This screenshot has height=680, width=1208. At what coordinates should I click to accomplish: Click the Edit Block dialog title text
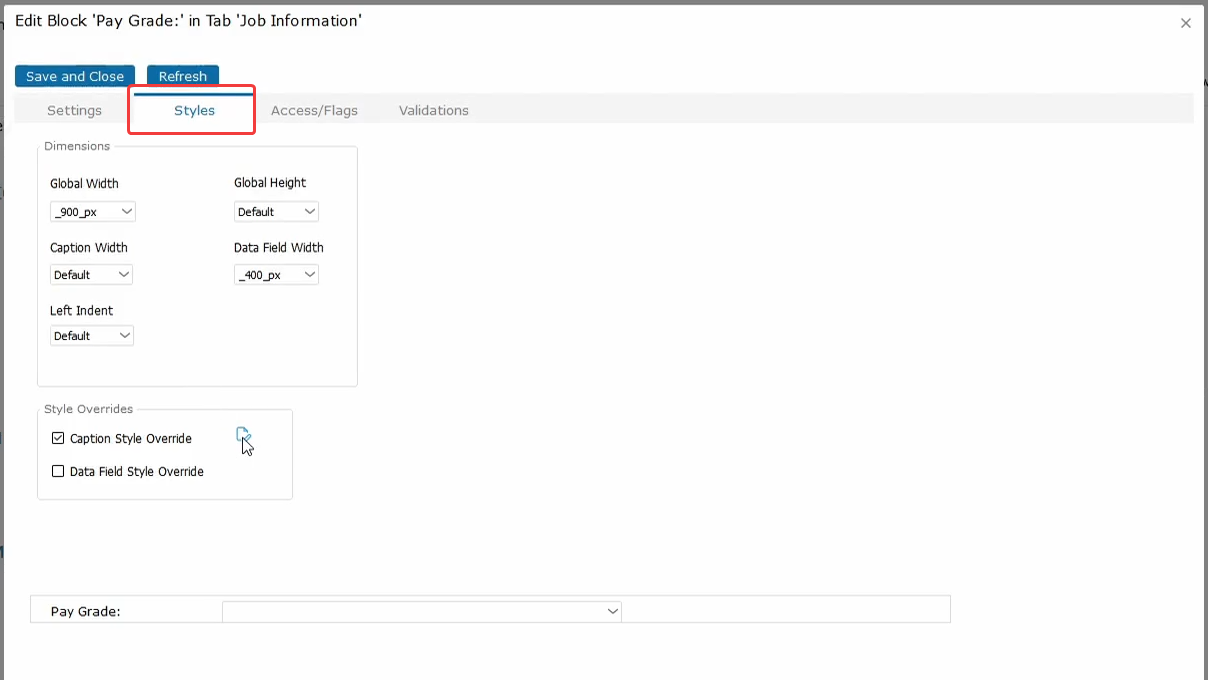click(x=188, y=21)
